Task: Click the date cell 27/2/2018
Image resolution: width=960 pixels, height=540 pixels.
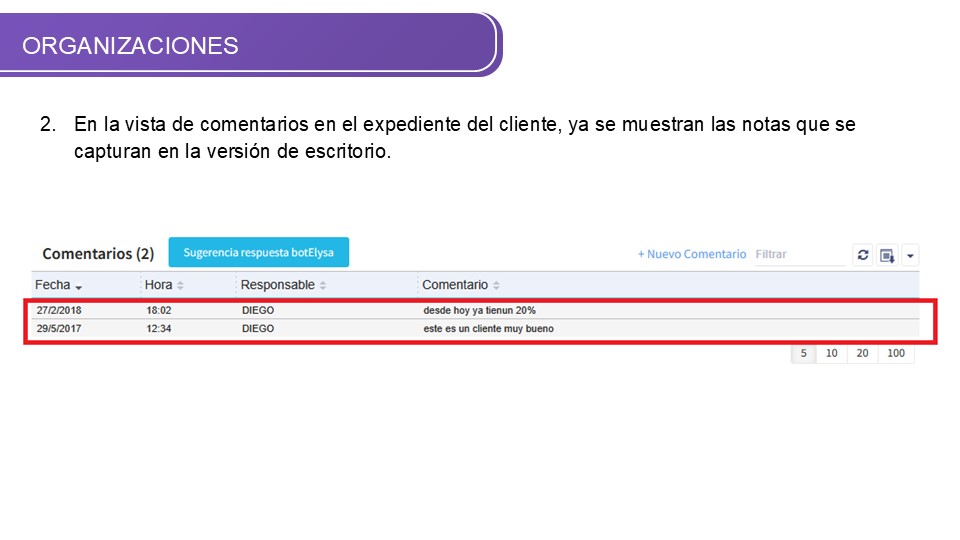Action: click(x=59, y=310)
